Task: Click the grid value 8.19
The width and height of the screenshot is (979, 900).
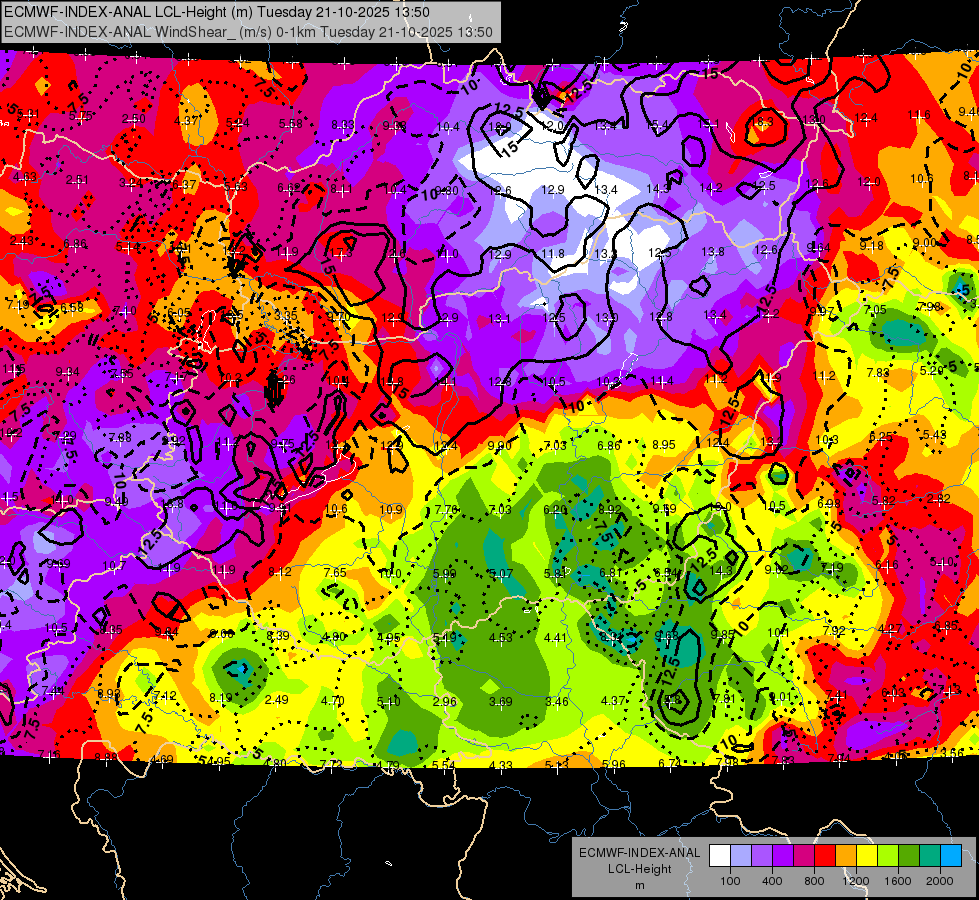Action: point(221,698)
